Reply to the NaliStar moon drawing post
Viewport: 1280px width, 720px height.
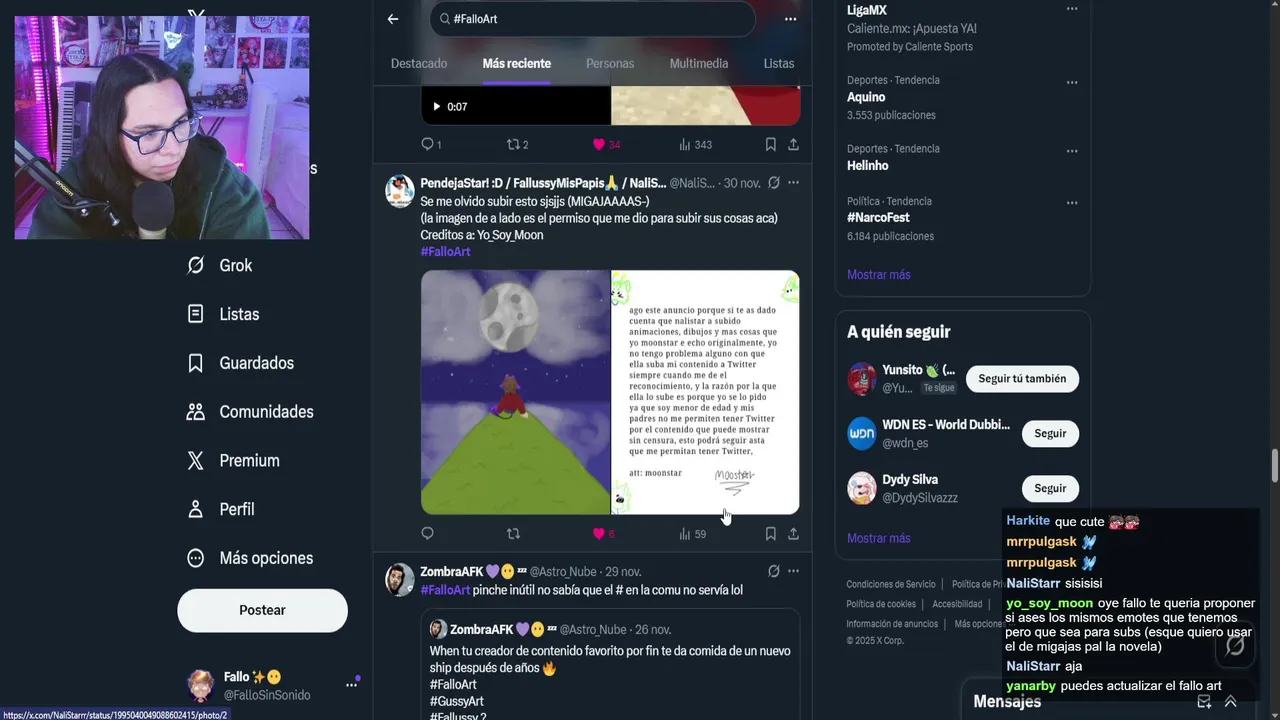428,534
